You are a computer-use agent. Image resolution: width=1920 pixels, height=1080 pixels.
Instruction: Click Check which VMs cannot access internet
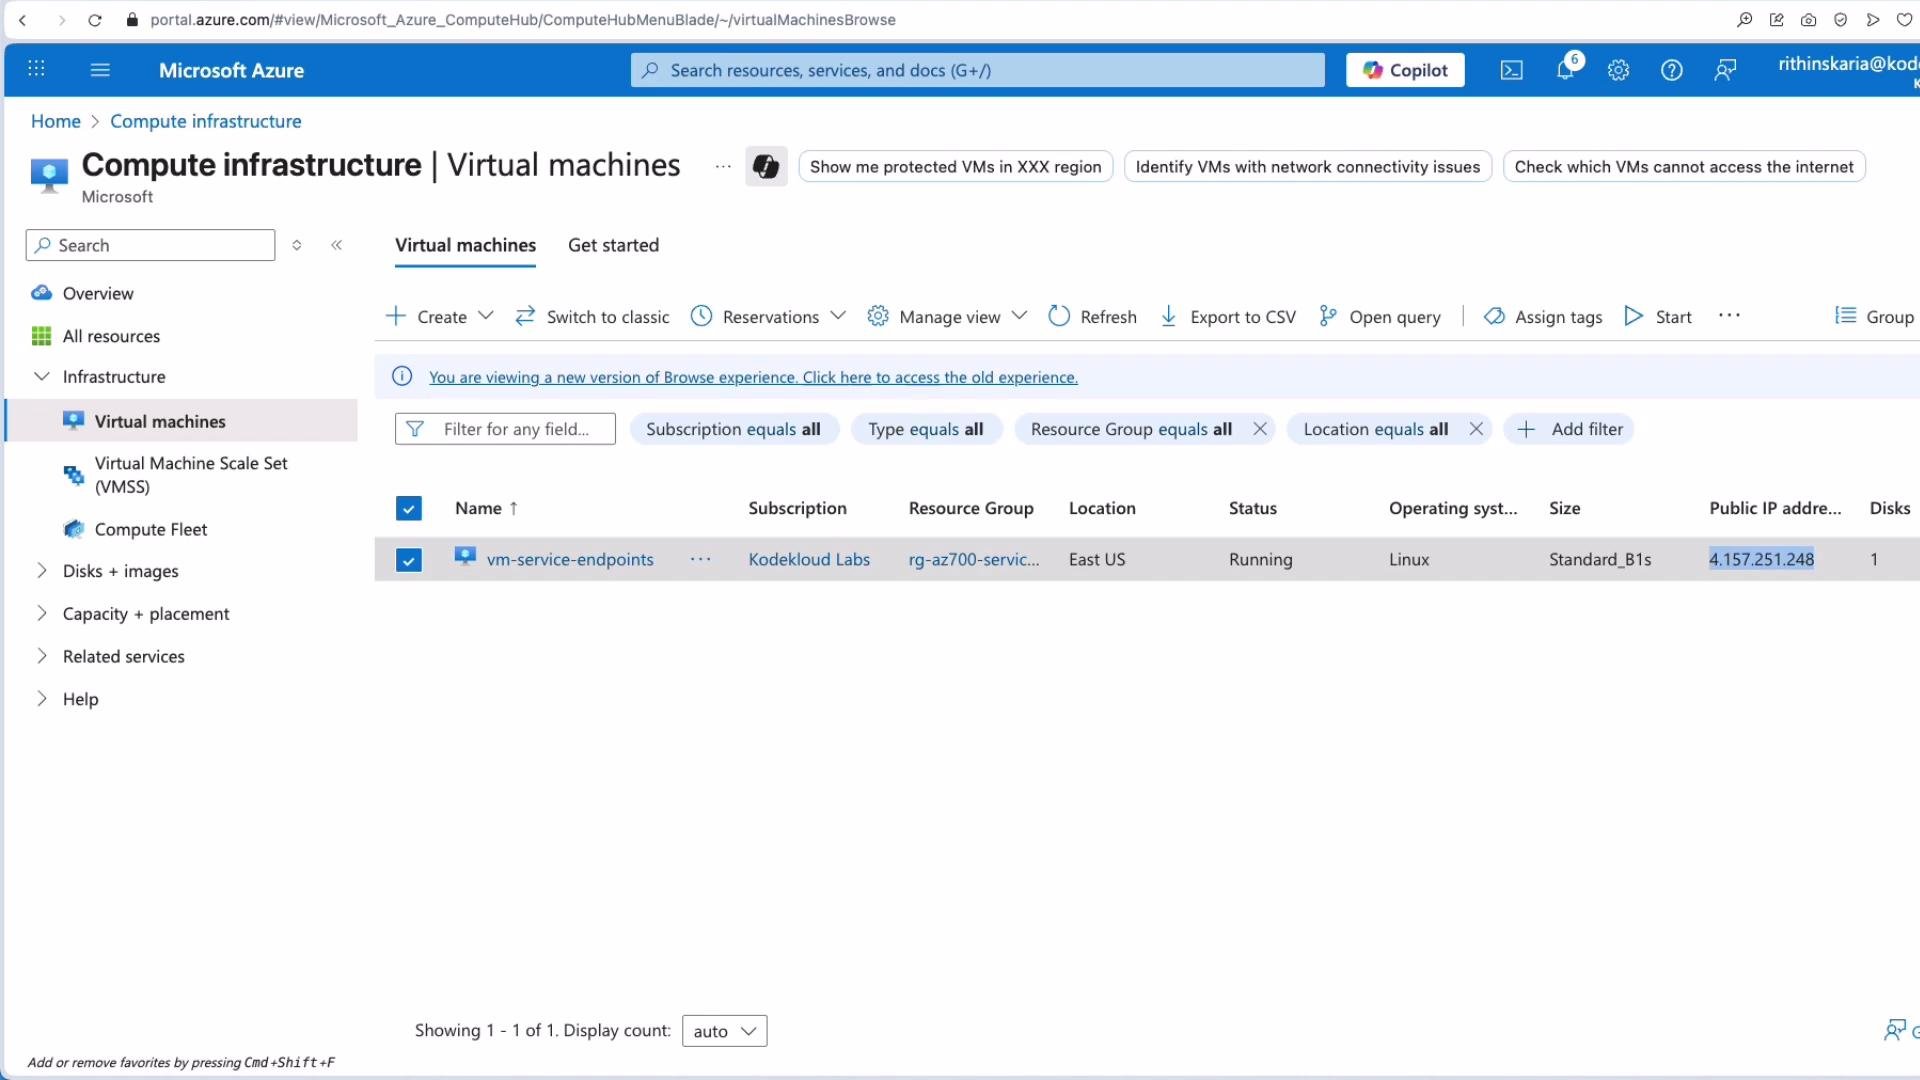(1684, 166)
